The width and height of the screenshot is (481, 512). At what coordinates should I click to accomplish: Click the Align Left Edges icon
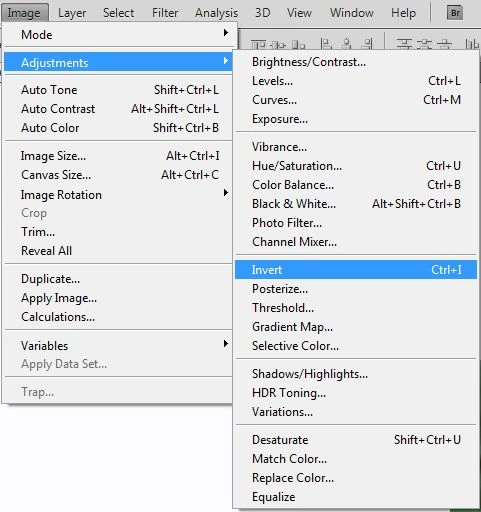pyautogui.click(x=326, y=44)
